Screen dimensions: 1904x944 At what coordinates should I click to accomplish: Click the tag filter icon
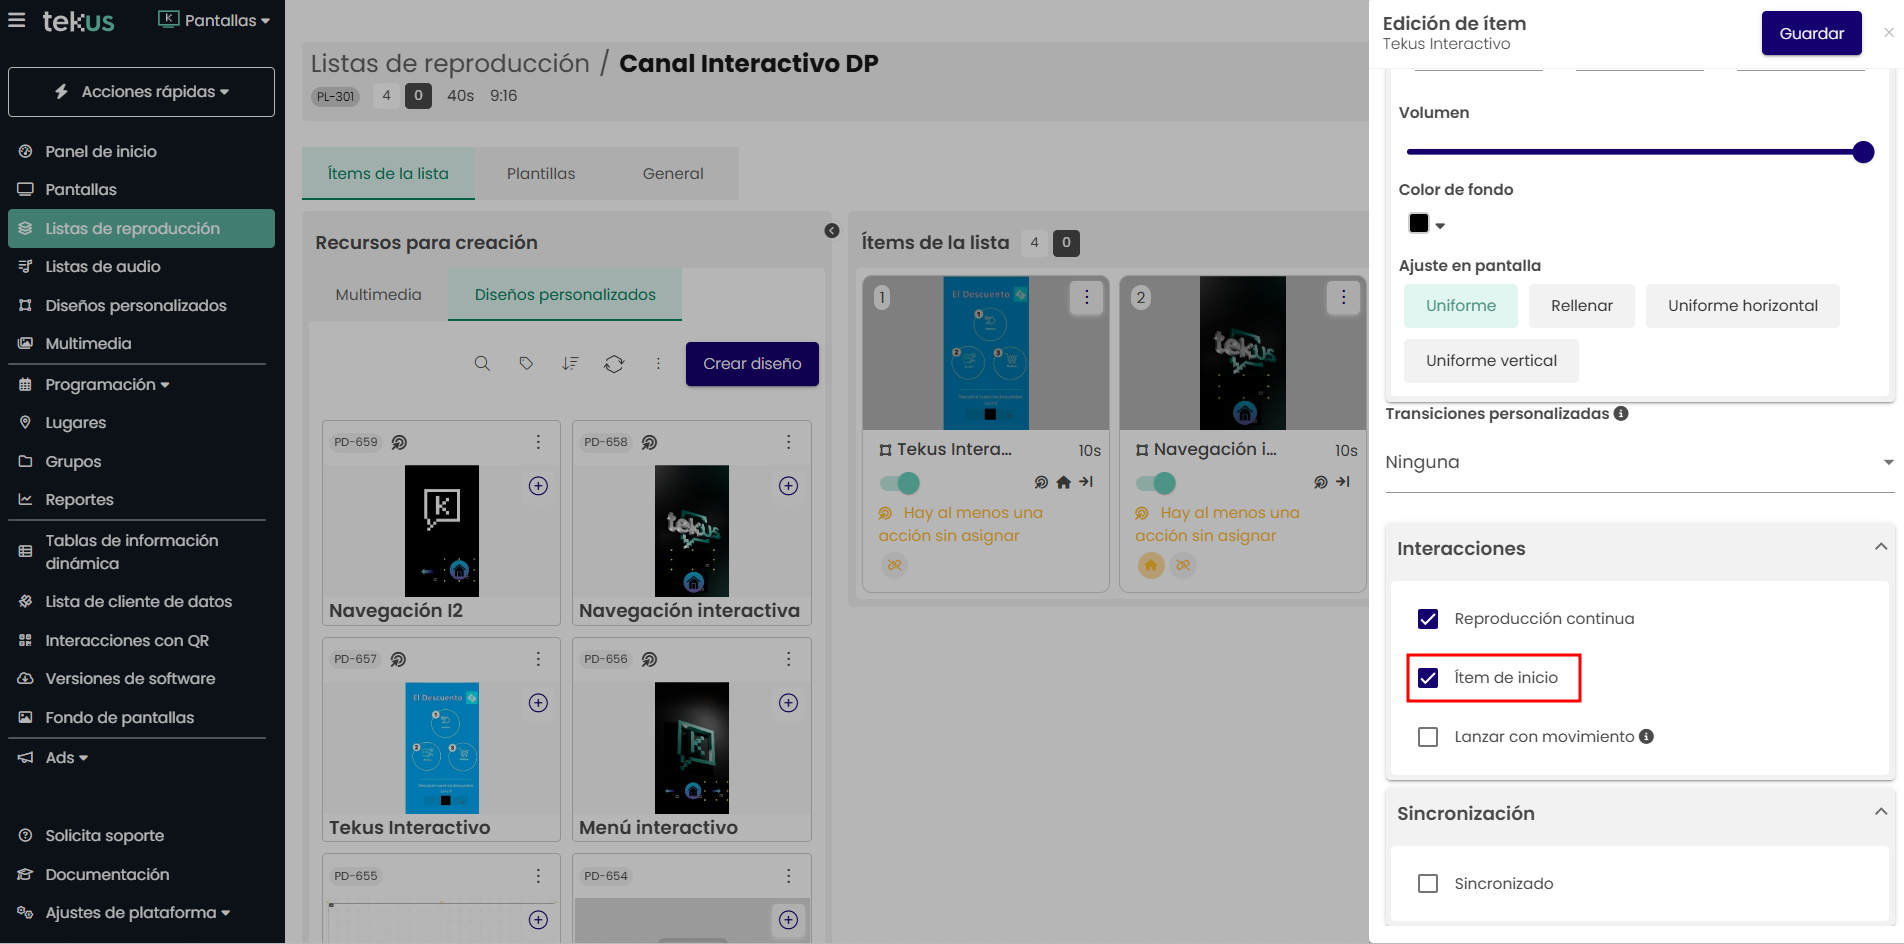tap(526, 364)
